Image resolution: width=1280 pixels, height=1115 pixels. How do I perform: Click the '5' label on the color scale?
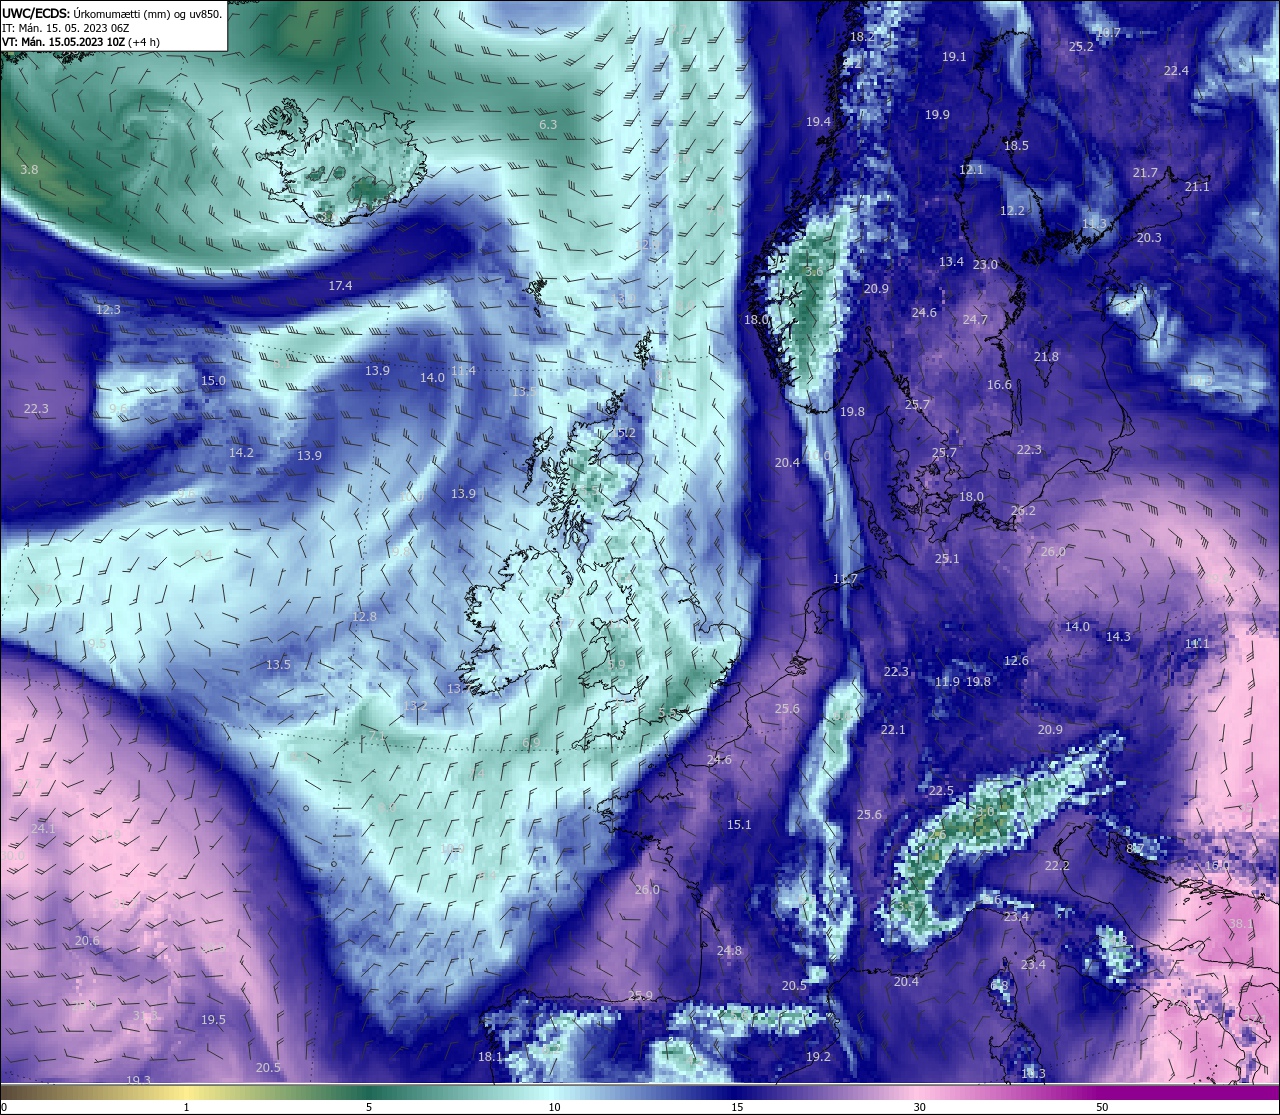click(369, 1107)
